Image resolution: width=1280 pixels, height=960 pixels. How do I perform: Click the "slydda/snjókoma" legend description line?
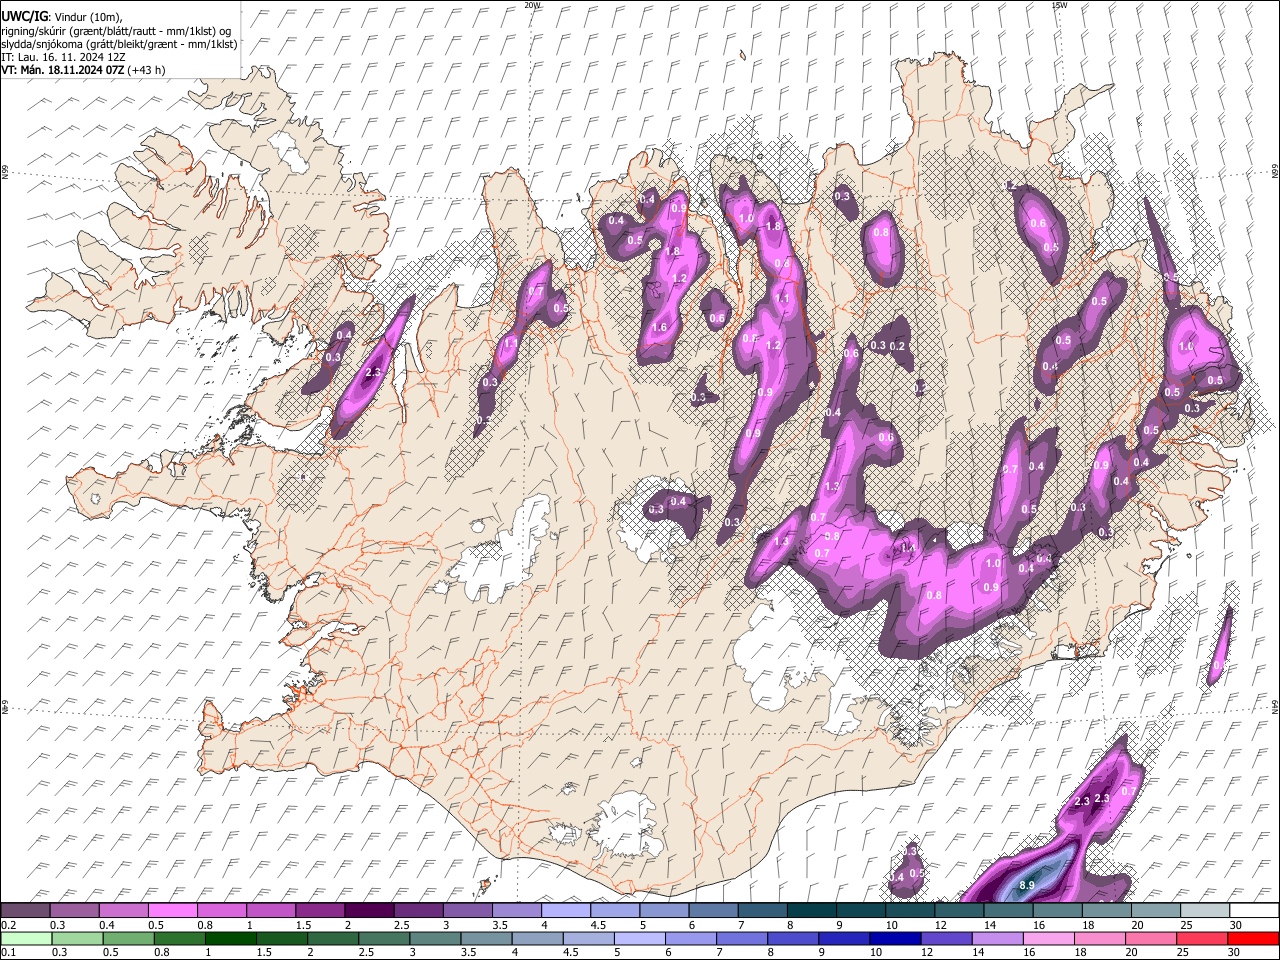point(119,44)
